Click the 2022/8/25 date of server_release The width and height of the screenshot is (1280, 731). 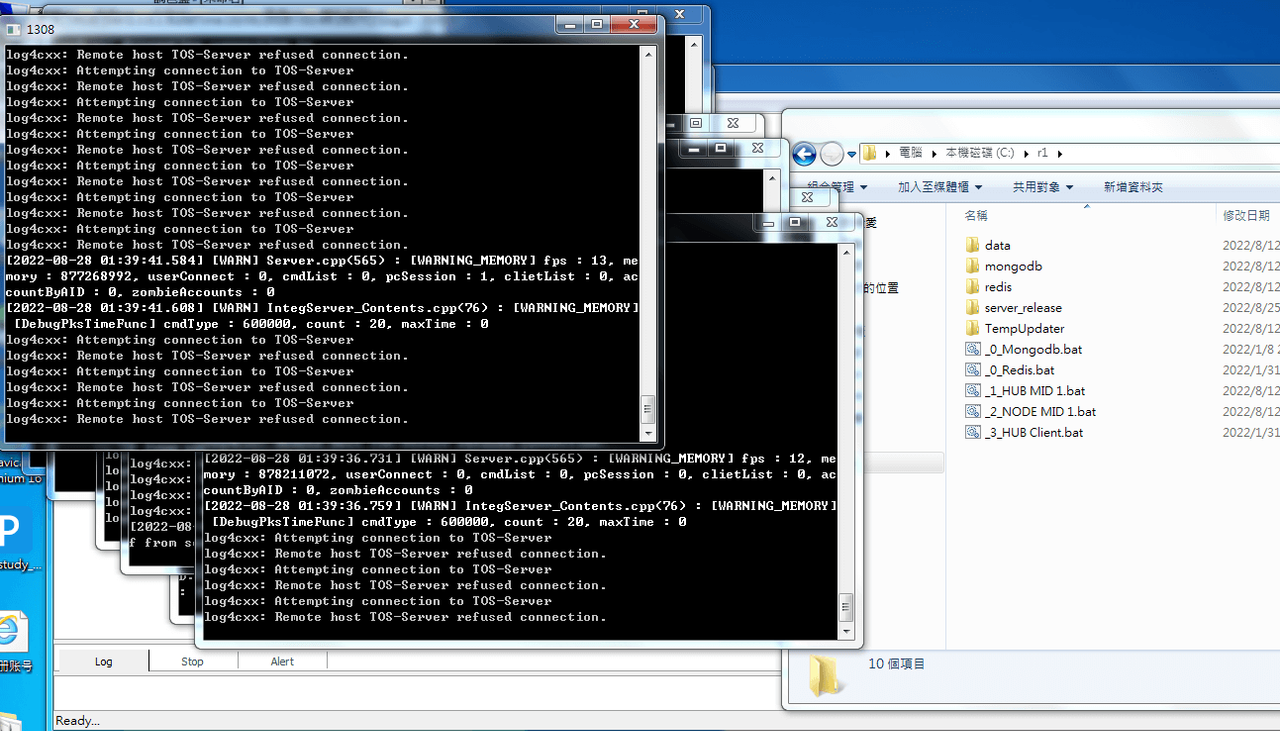coord(1251,308)
